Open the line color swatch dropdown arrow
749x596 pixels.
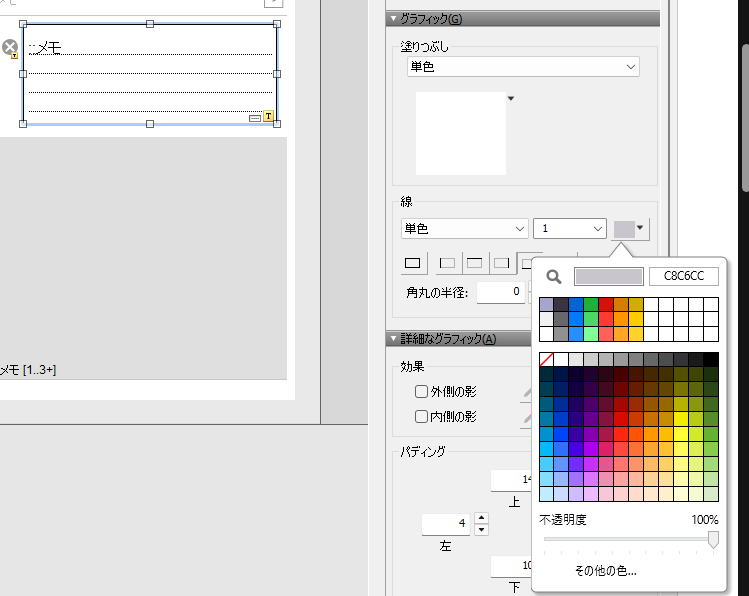641,229
